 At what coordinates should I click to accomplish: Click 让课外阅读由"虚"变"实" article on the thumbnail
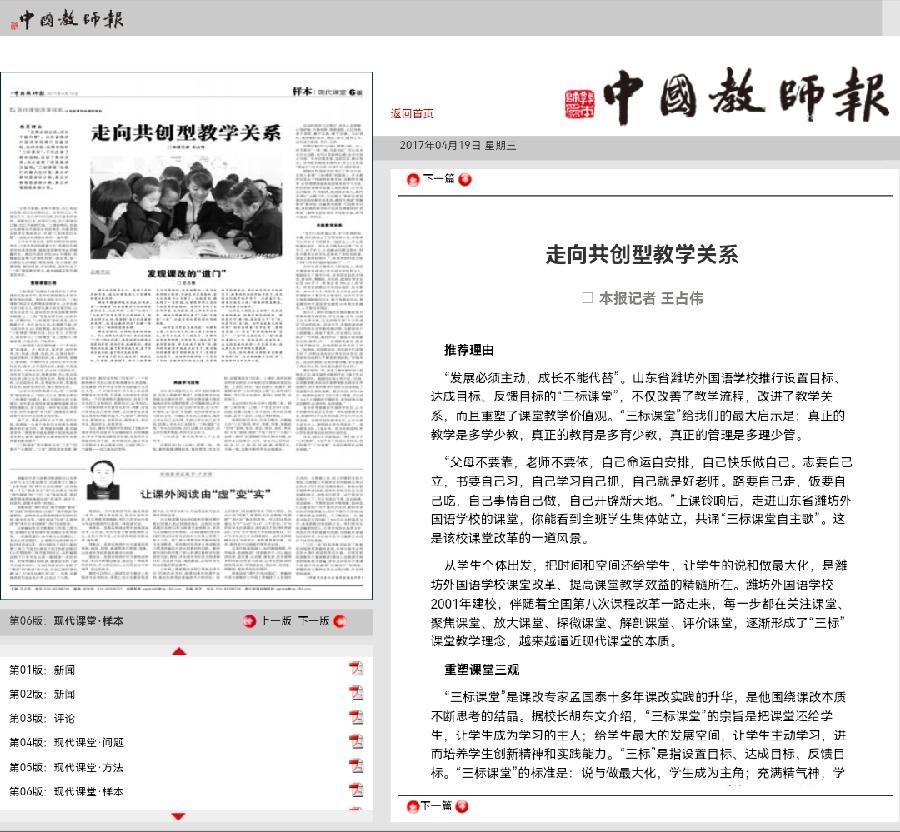pyautogui.click(x=205, y=494)
